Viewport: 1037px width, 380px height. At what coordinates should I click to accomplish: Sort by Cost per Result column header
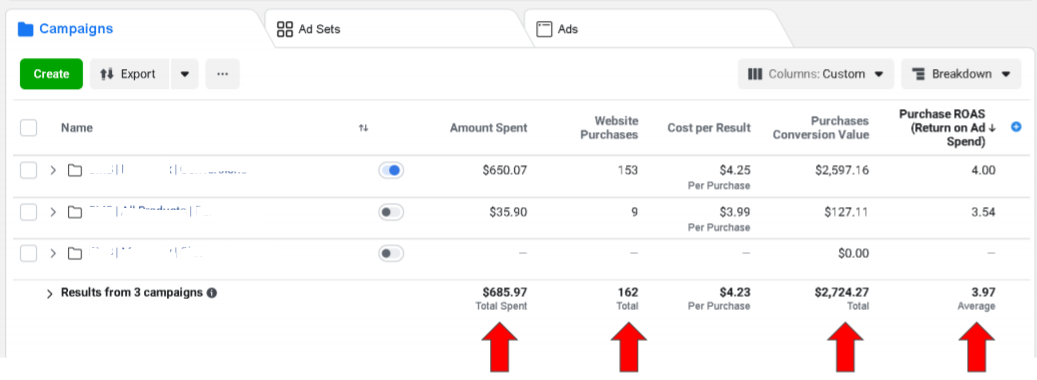point(709,128)
